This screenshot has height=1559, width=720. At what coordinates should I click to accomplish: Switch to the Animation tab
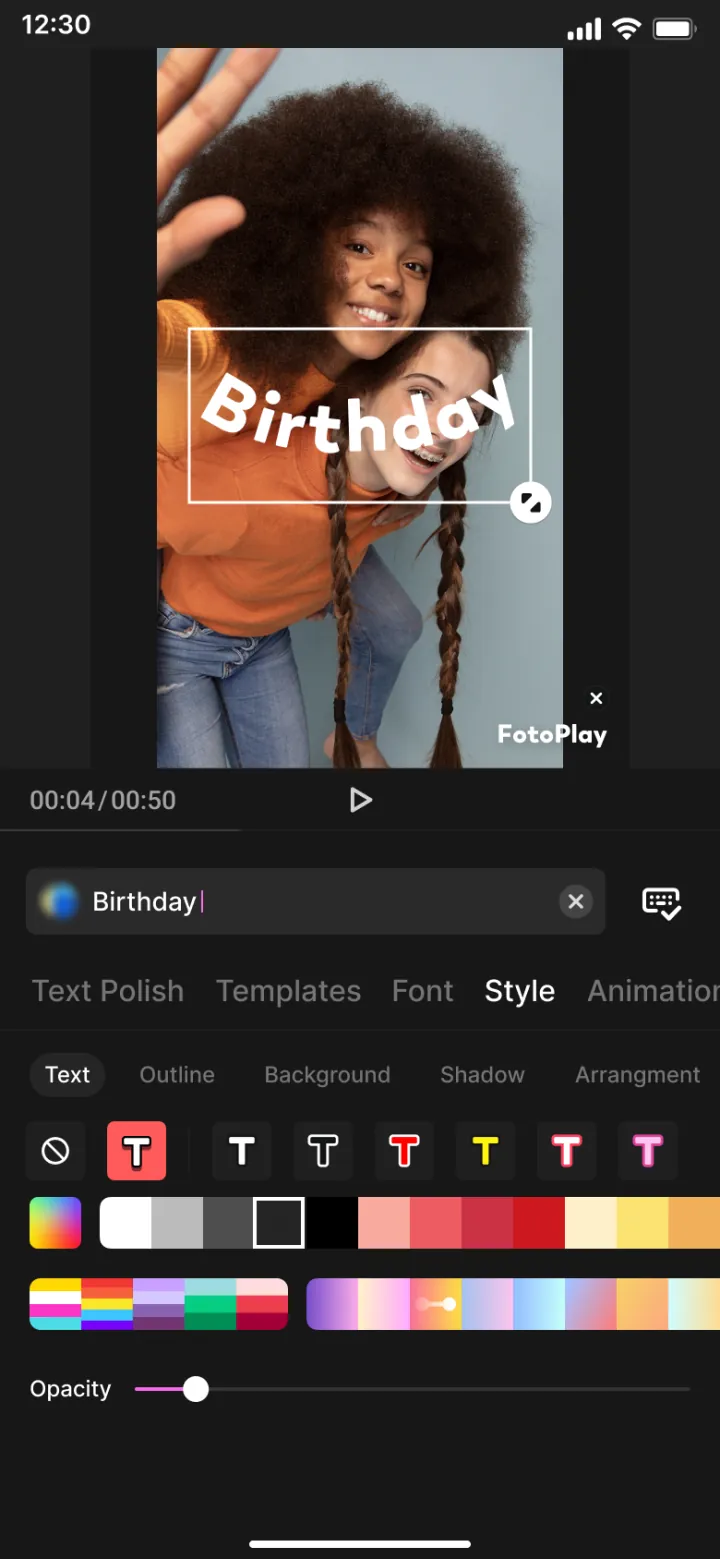(654, 991)
